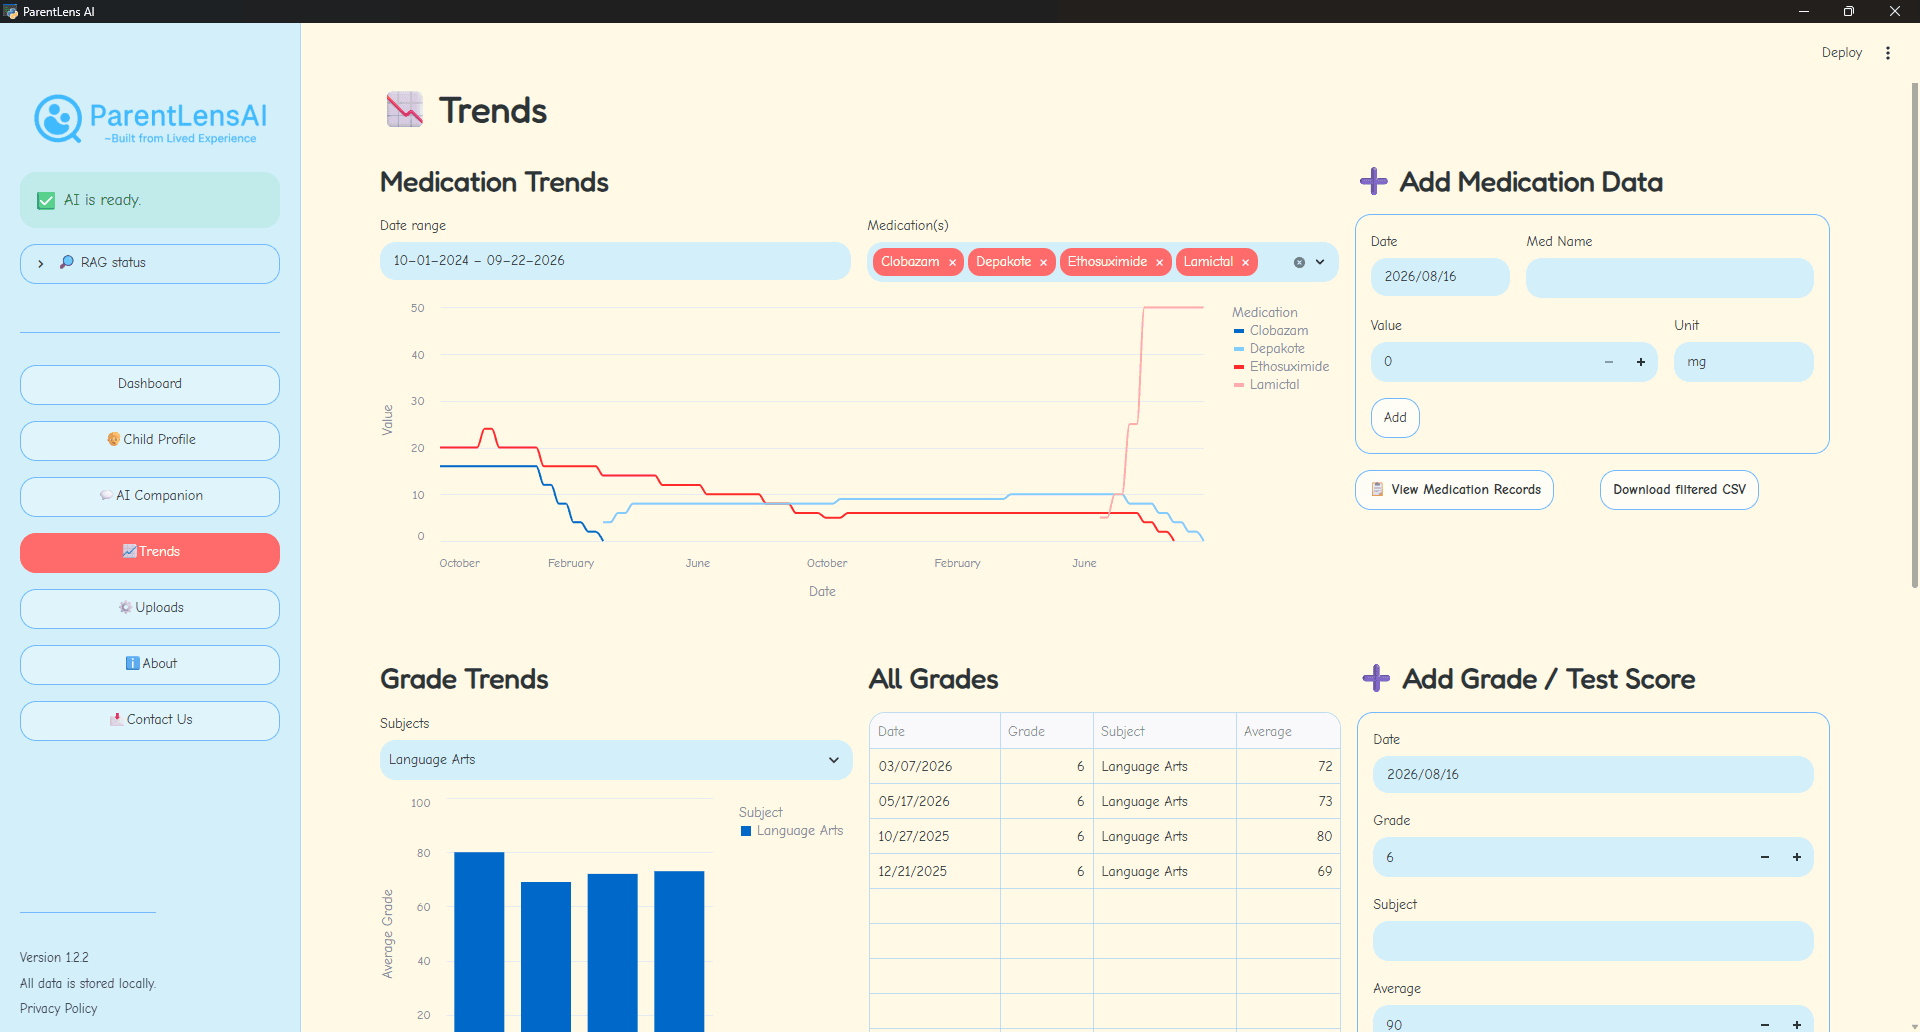Increase the Grade value with plus

point(1797,857)
